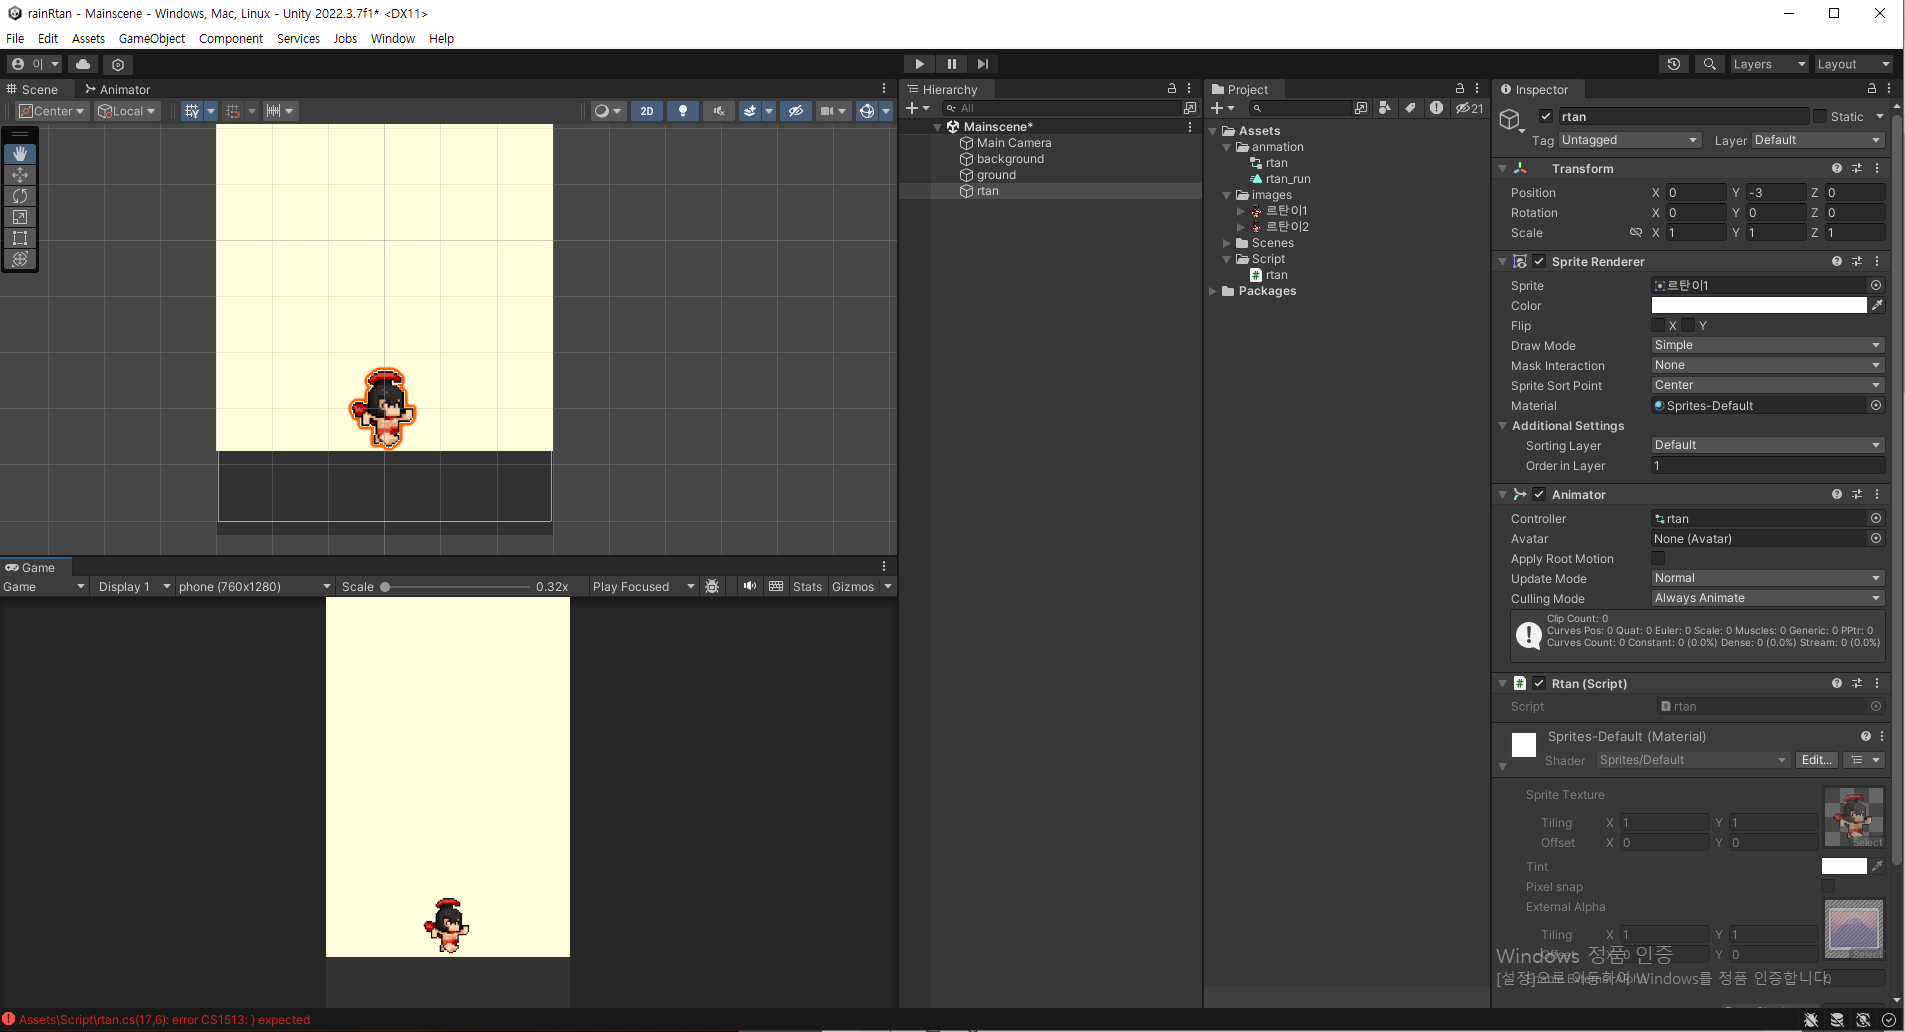Toggle 2D view mode in Scene

click(x=647, y=111)
